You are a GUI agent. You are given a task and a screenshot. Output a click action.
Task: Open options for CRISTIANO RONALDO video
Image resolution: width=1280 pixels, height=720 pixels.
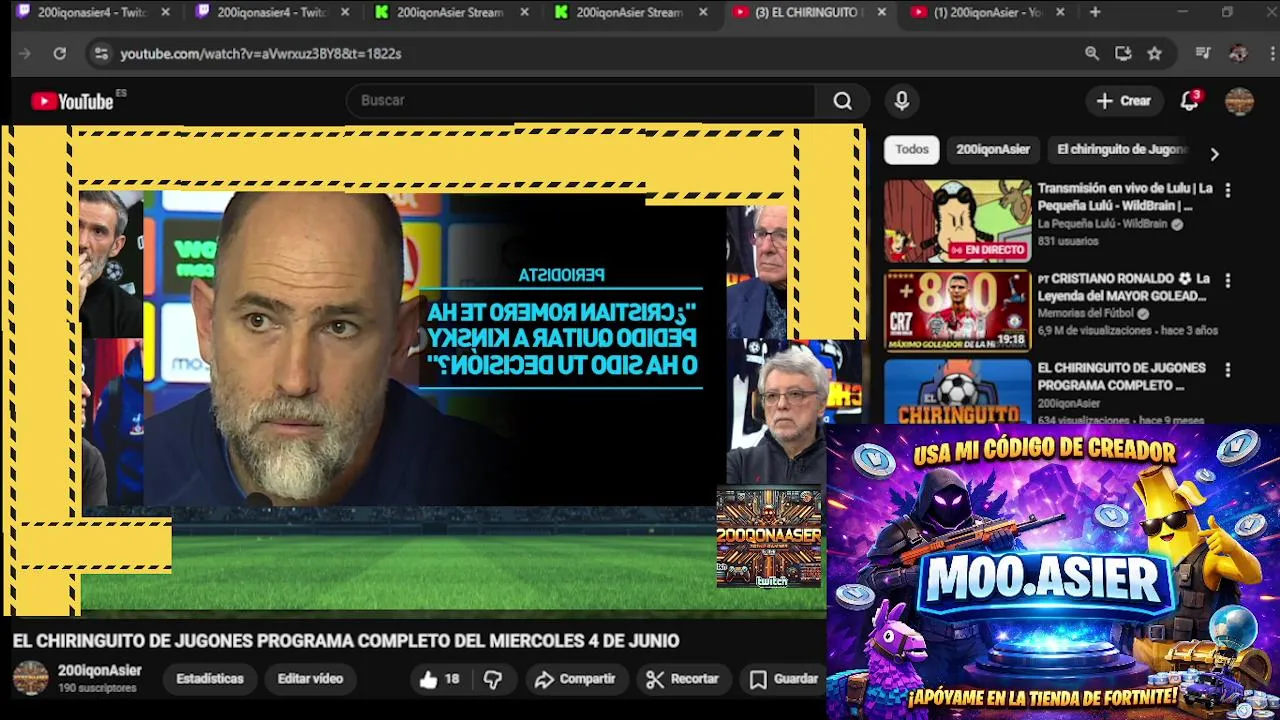coord(1228,280)
